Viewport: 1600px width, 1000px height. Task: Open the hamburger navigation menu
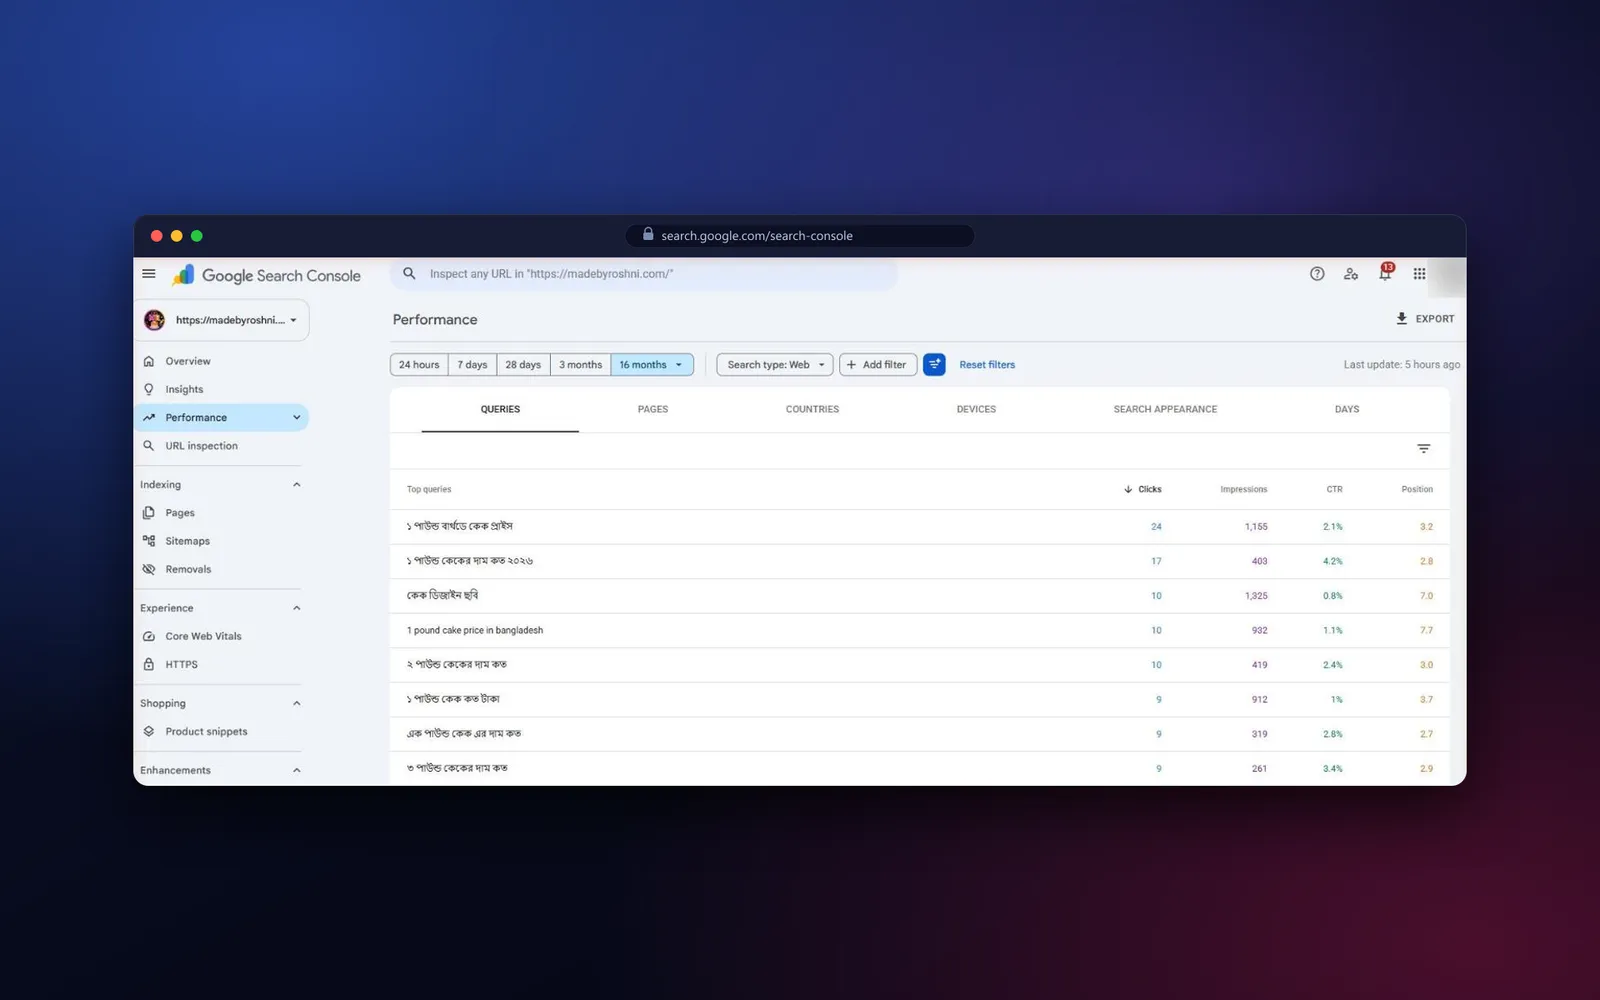[x=149, y=274]
